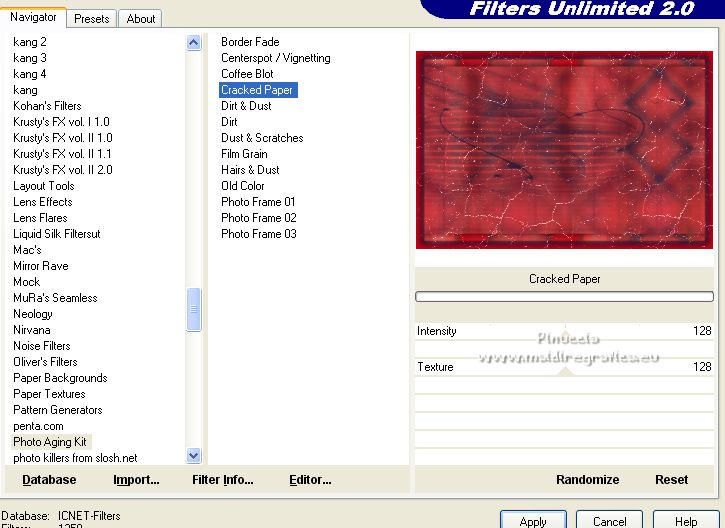Select the kang 4 category
This screenshot has width=725, height=528.
(x=30, y=74)
